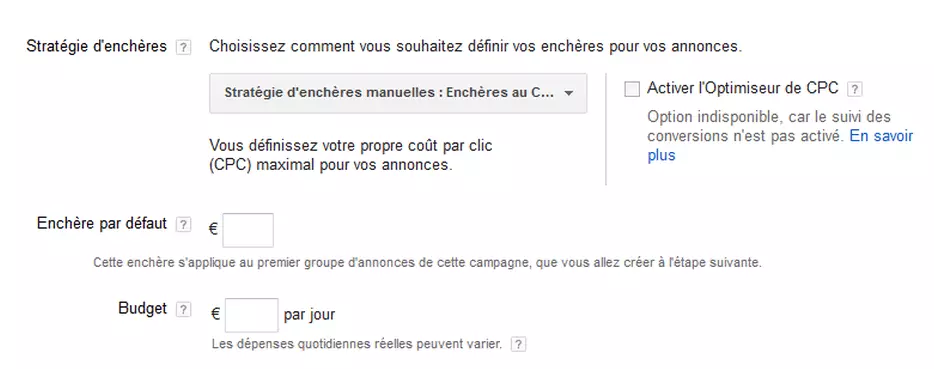The image size is (934, 369).
Task: Click help icon after 'dépenses quotidiennes réelles peuvent varier'
Action: [x=519, y=345]
